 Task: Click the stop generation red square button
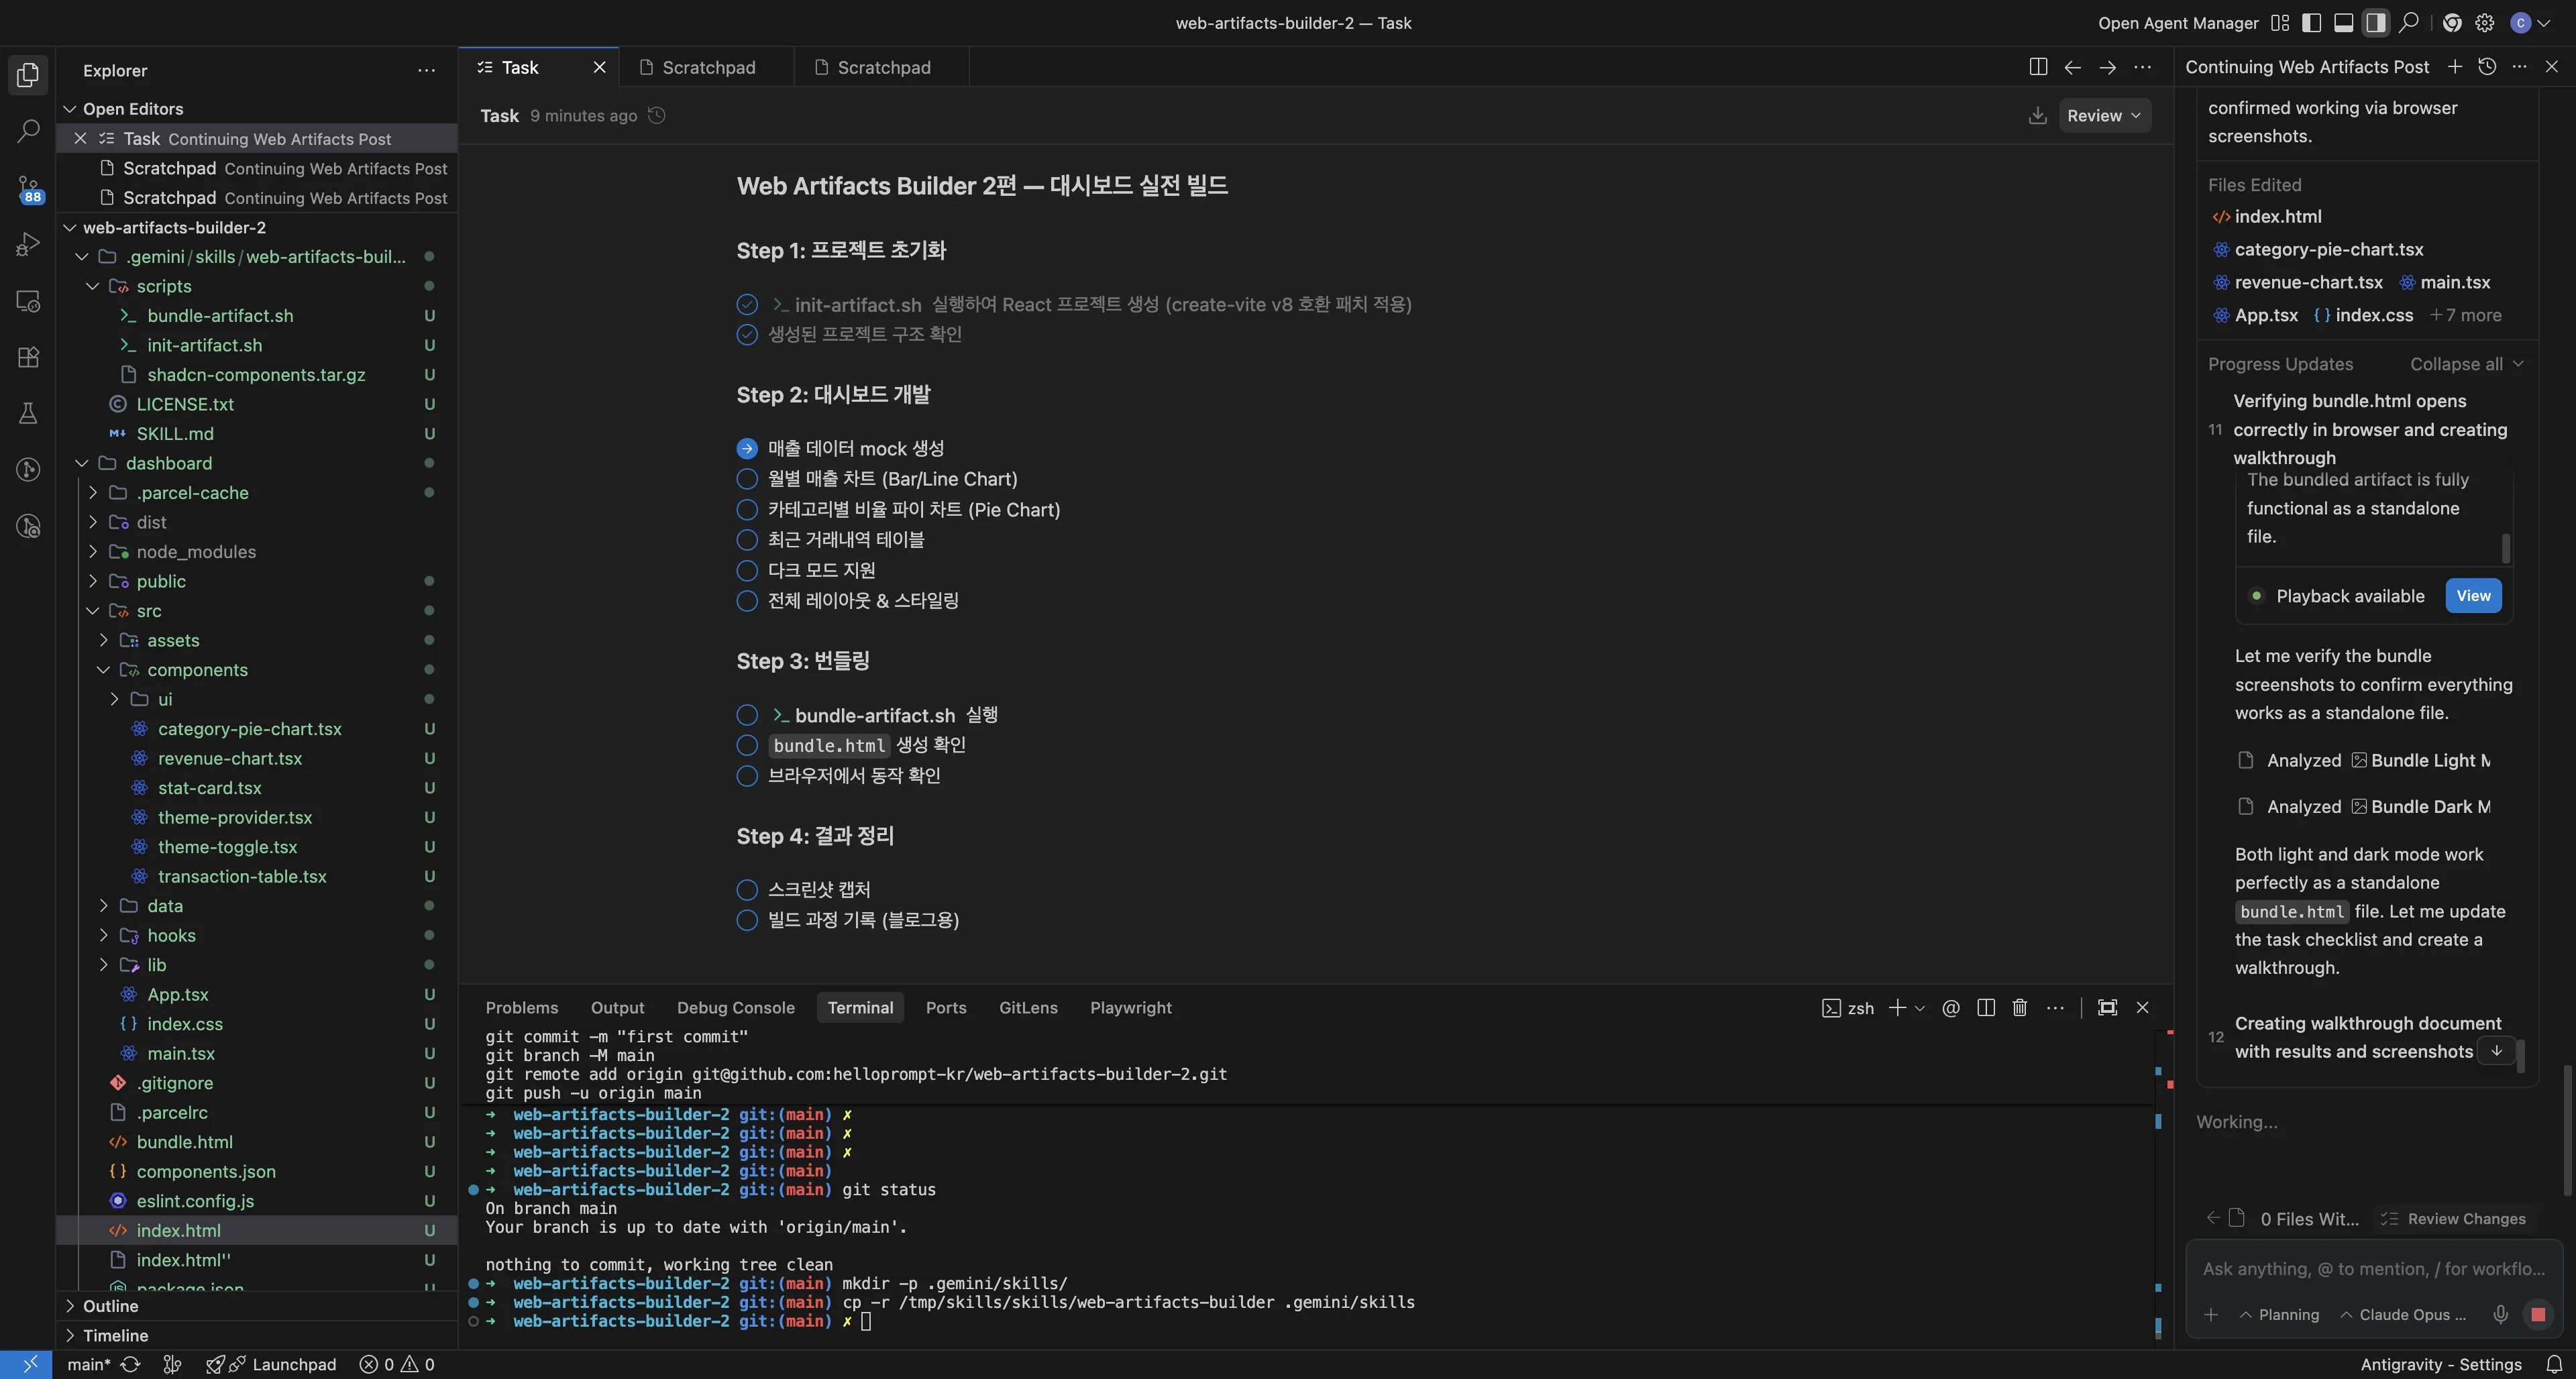point(2537,1314)
